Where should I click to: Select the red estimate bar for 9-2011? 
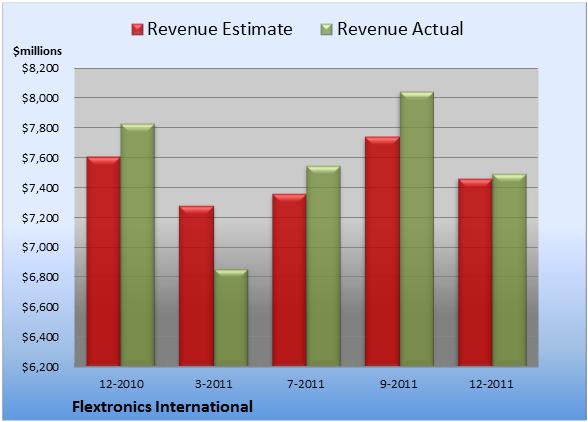click(382, 251)
